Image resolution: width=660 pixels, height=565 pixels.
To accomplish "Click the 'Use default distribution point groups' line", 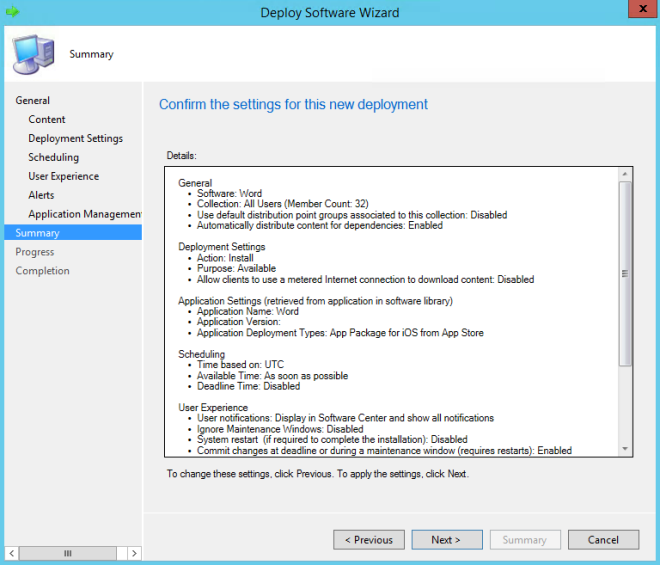I will tap(352, 215).
